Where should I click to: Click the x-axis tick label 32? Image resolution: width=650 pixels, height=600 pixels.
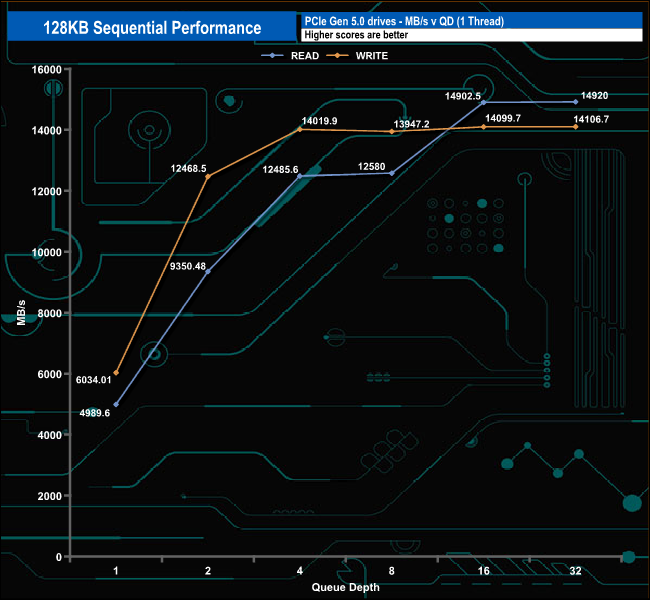coord(576,571)
